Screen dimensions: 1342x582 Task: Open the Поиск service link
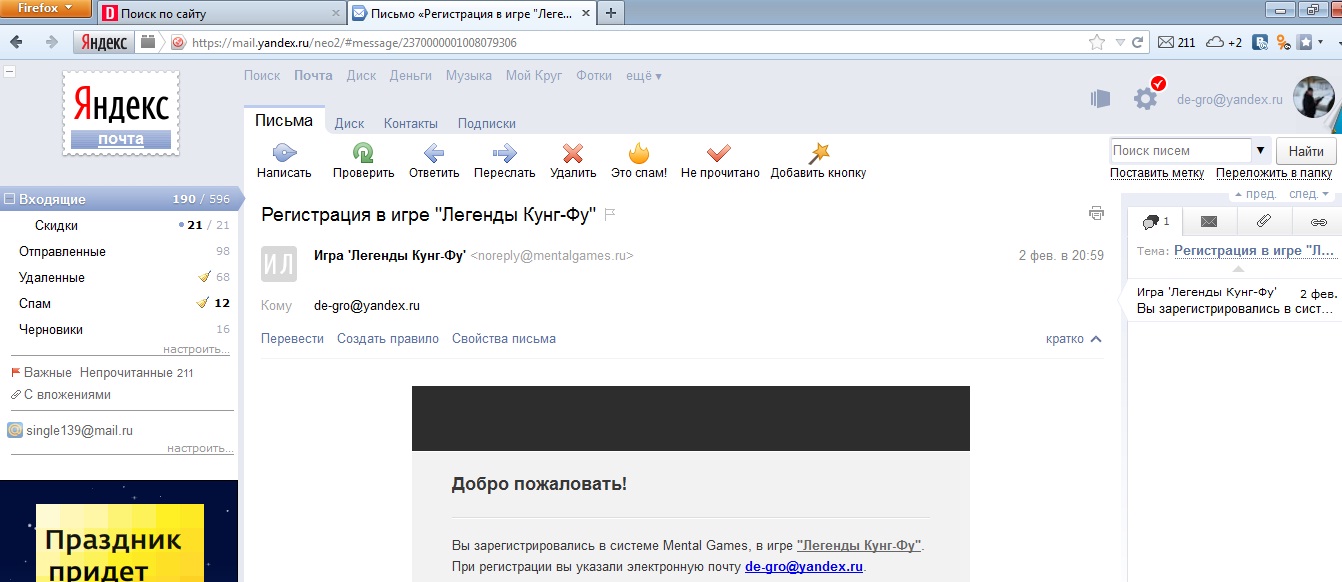click(262, 75)
